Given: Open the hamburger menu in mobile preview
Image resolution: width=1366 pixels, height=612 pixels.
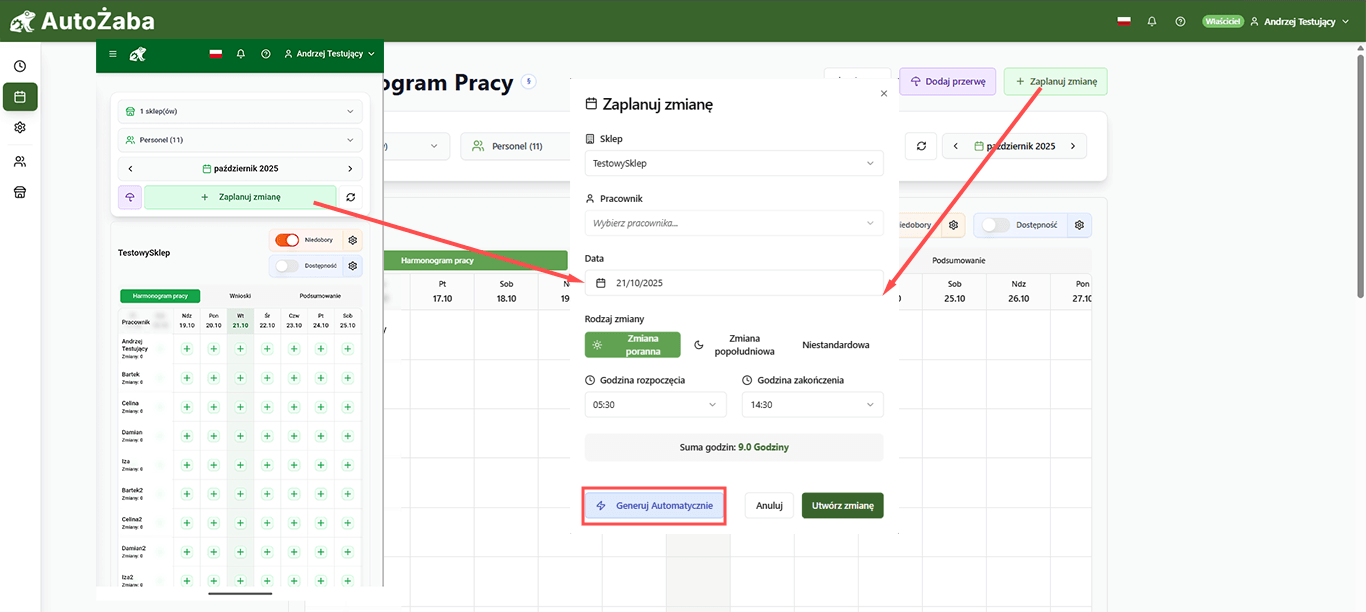Looking at the screenshot, I should click(112, 54).
